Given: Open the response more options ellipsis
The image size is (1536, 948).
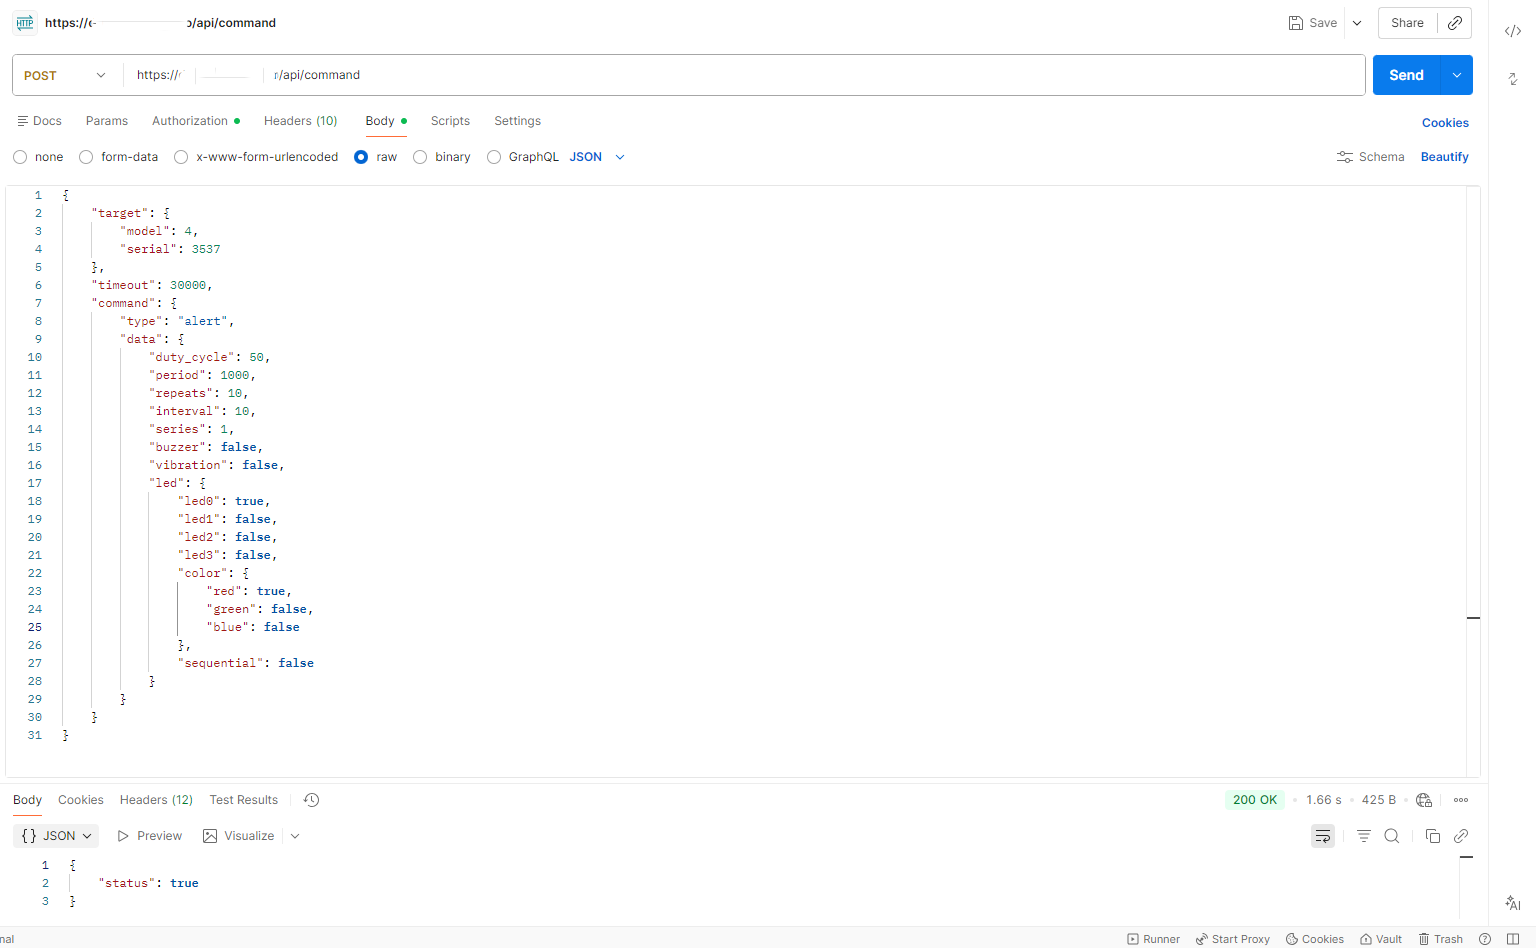Looking at the screenshot, I should [1460, 800].
